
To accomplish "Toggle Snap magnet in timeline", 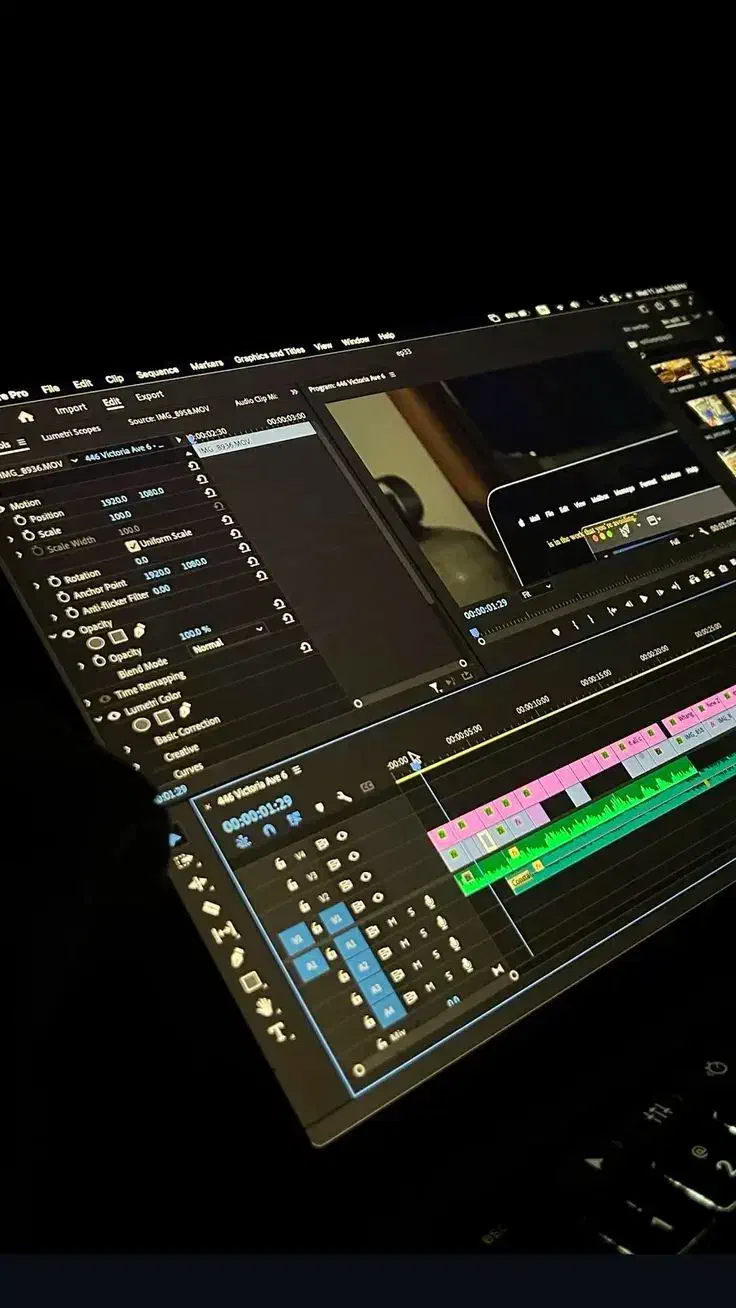I will [269, 829].
